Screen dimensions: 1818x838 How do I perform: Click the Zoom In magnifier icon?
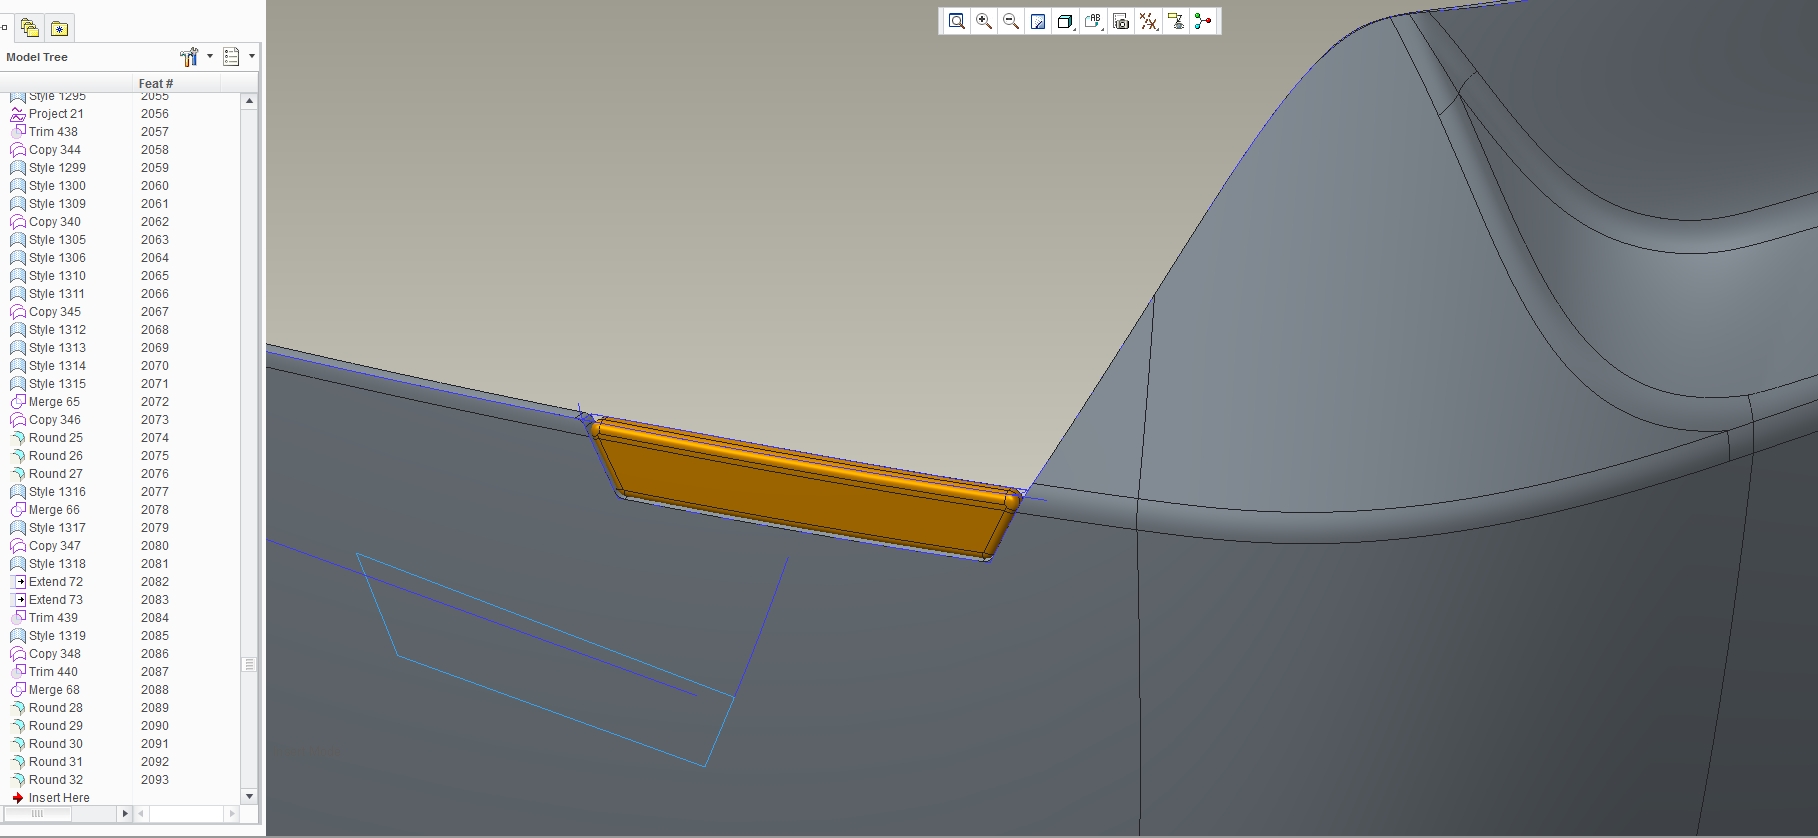(x=984, y=21)
